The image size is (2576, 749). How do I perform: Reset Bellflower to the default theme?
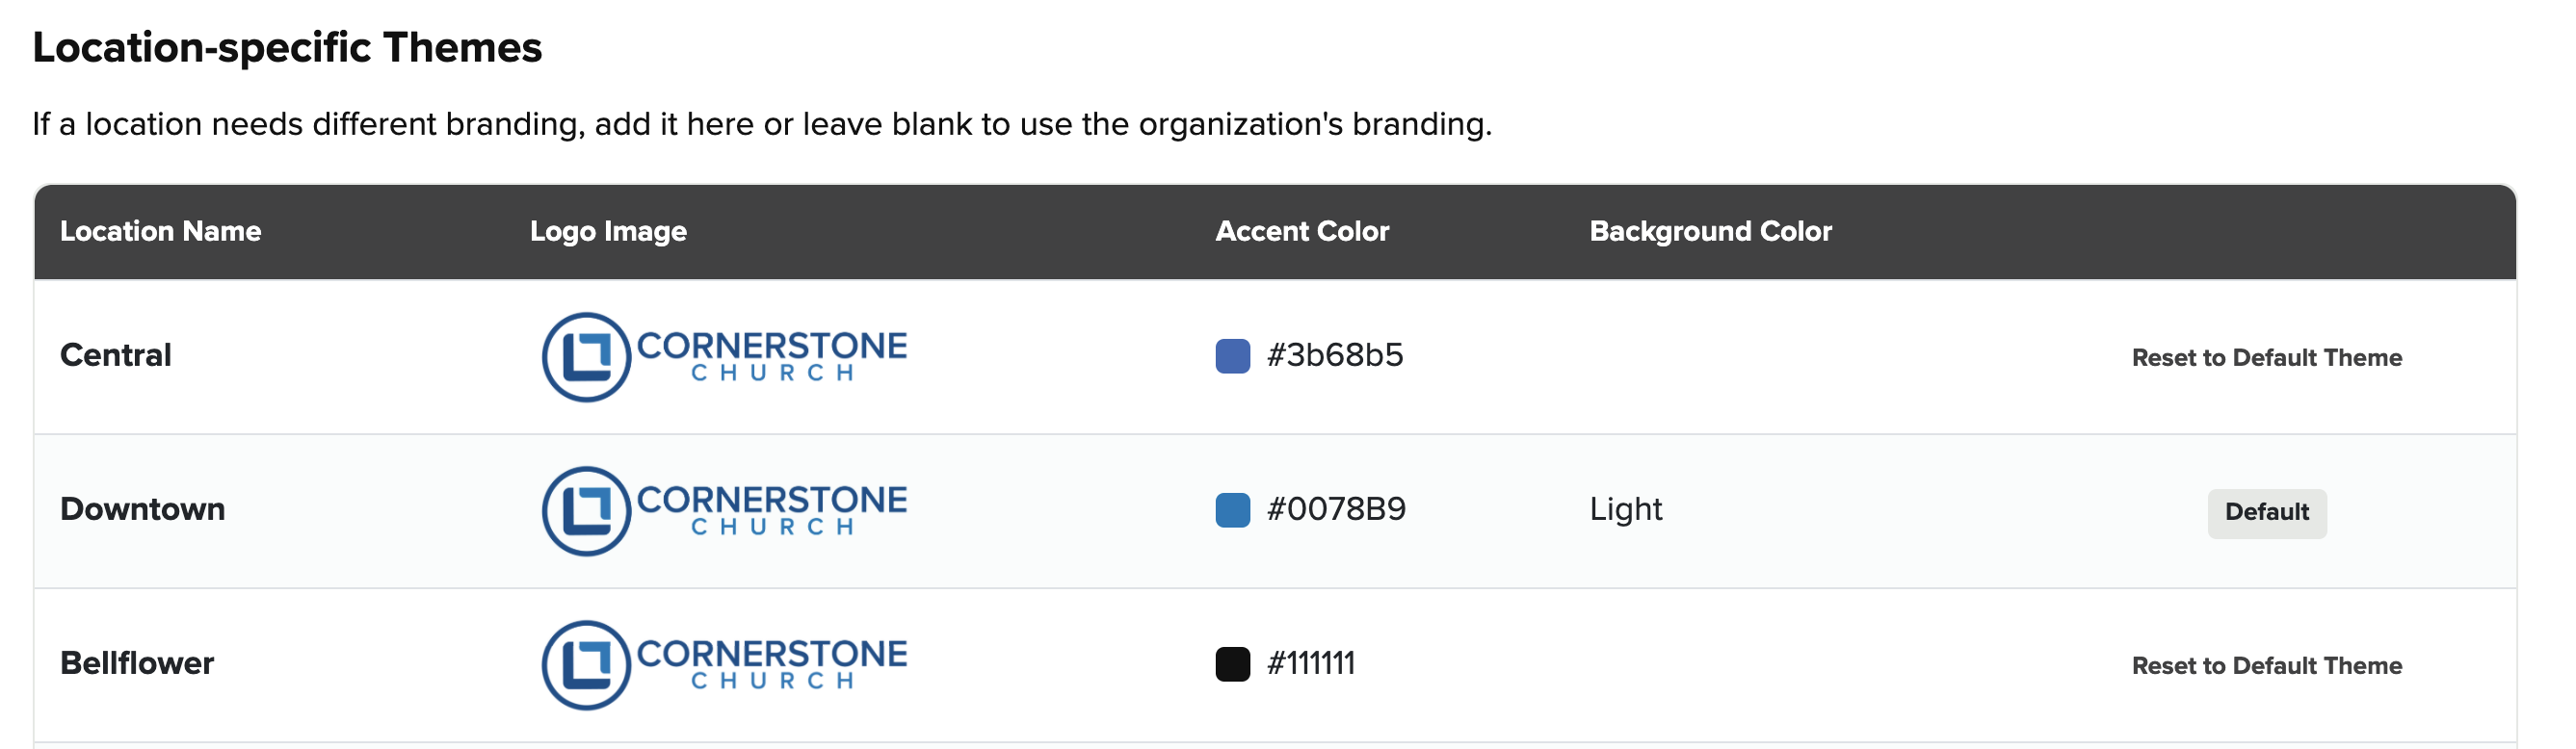(x=2266, y=666)
